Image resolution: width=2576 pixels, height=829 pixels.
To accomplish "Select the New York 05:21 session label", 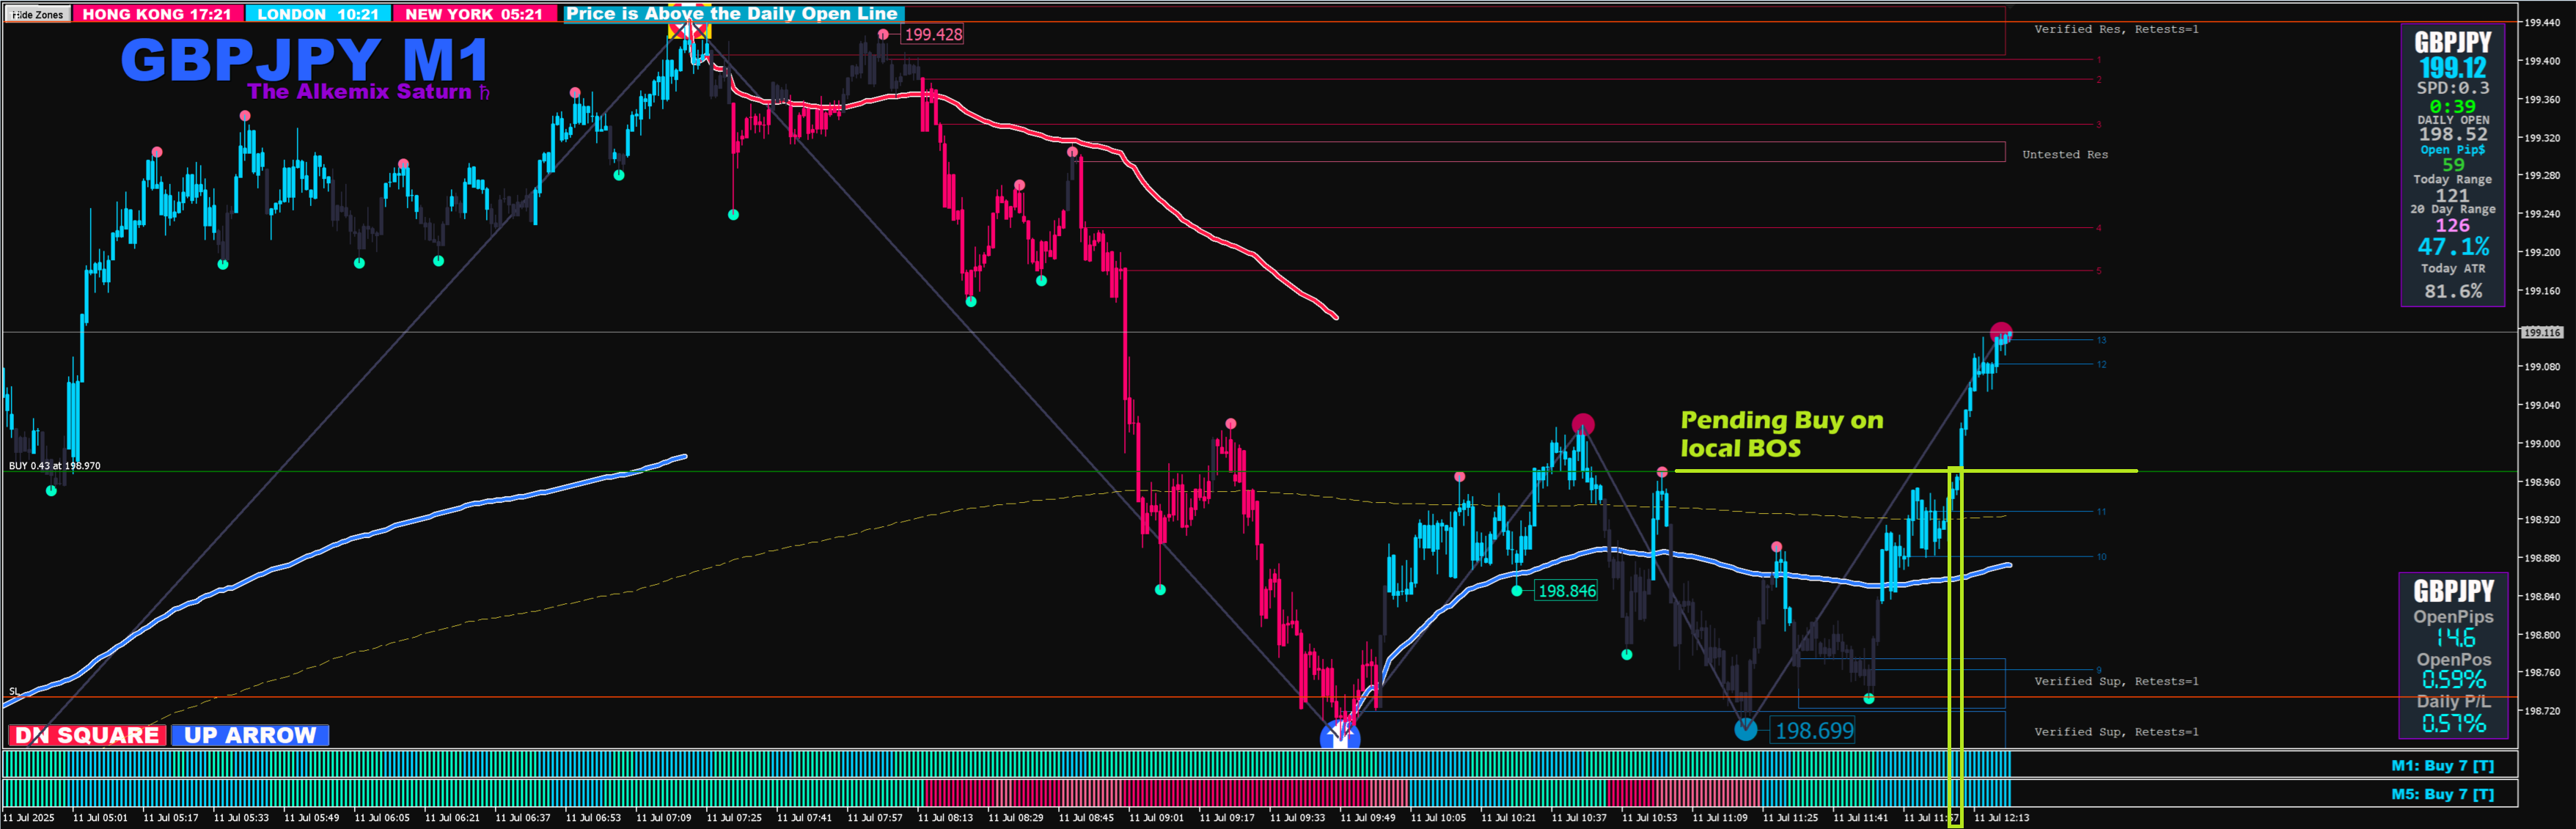I will [474, 14].
